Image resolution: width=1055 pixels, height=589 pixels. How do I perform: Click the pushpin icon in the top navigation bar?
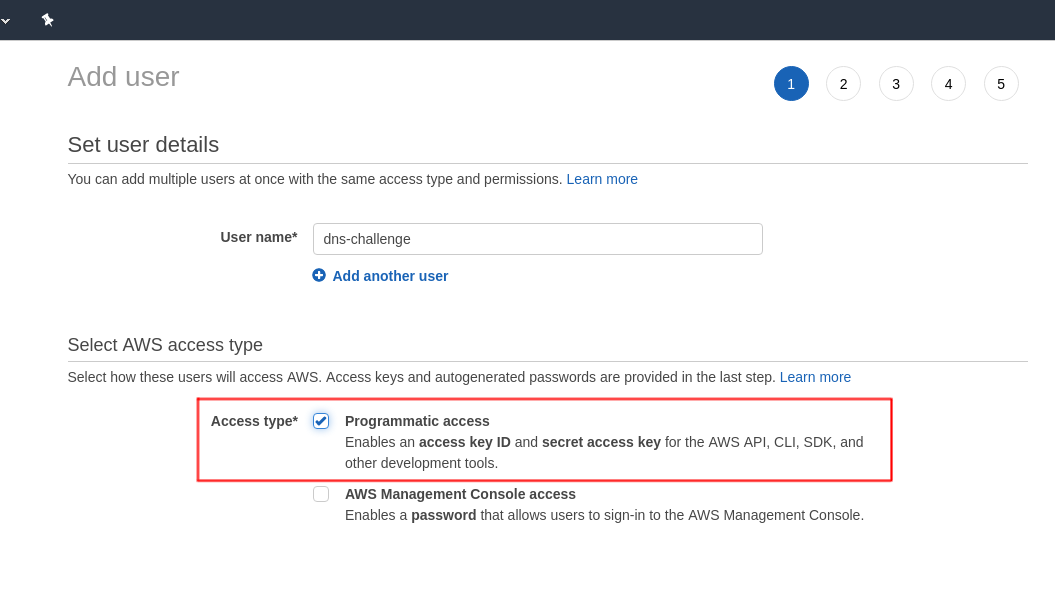tap(47, 19)
